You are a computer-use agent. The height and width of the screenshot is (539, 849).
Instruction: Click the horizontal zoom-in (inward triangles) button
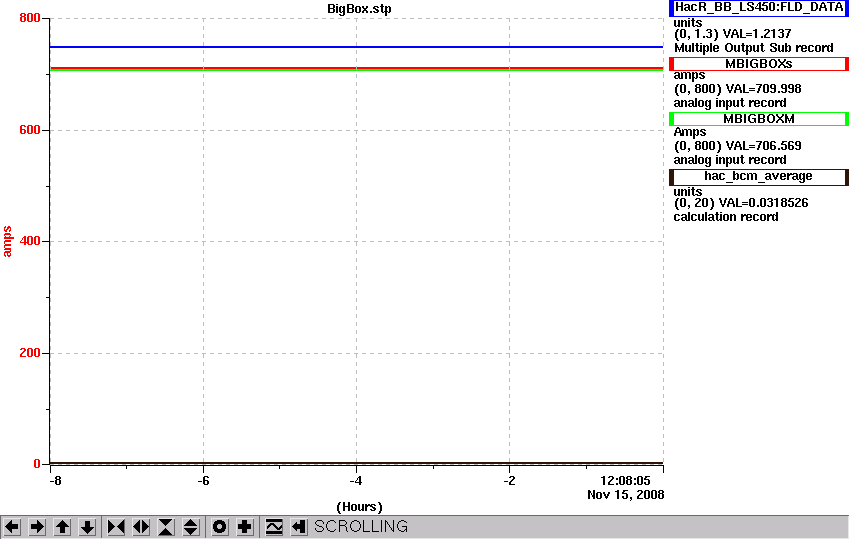[116, 527]
